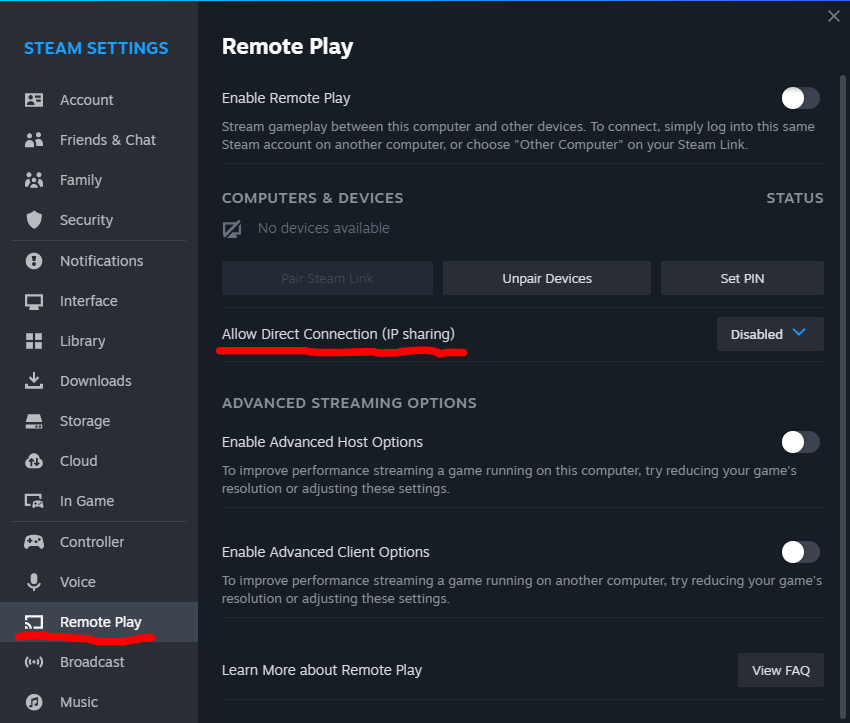
Task: Expand the Allow Direct Connection Disabled dropdown
Action: tap(770, 334)
